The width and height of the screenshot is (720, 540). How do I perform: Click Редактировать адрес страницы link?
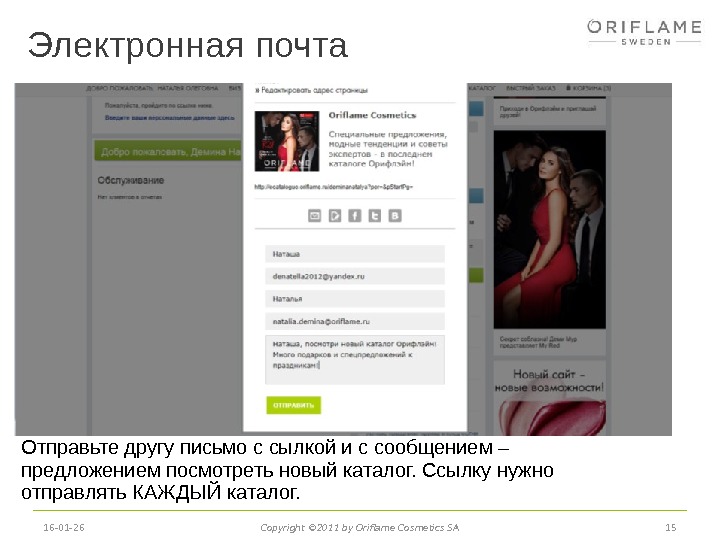312,90
